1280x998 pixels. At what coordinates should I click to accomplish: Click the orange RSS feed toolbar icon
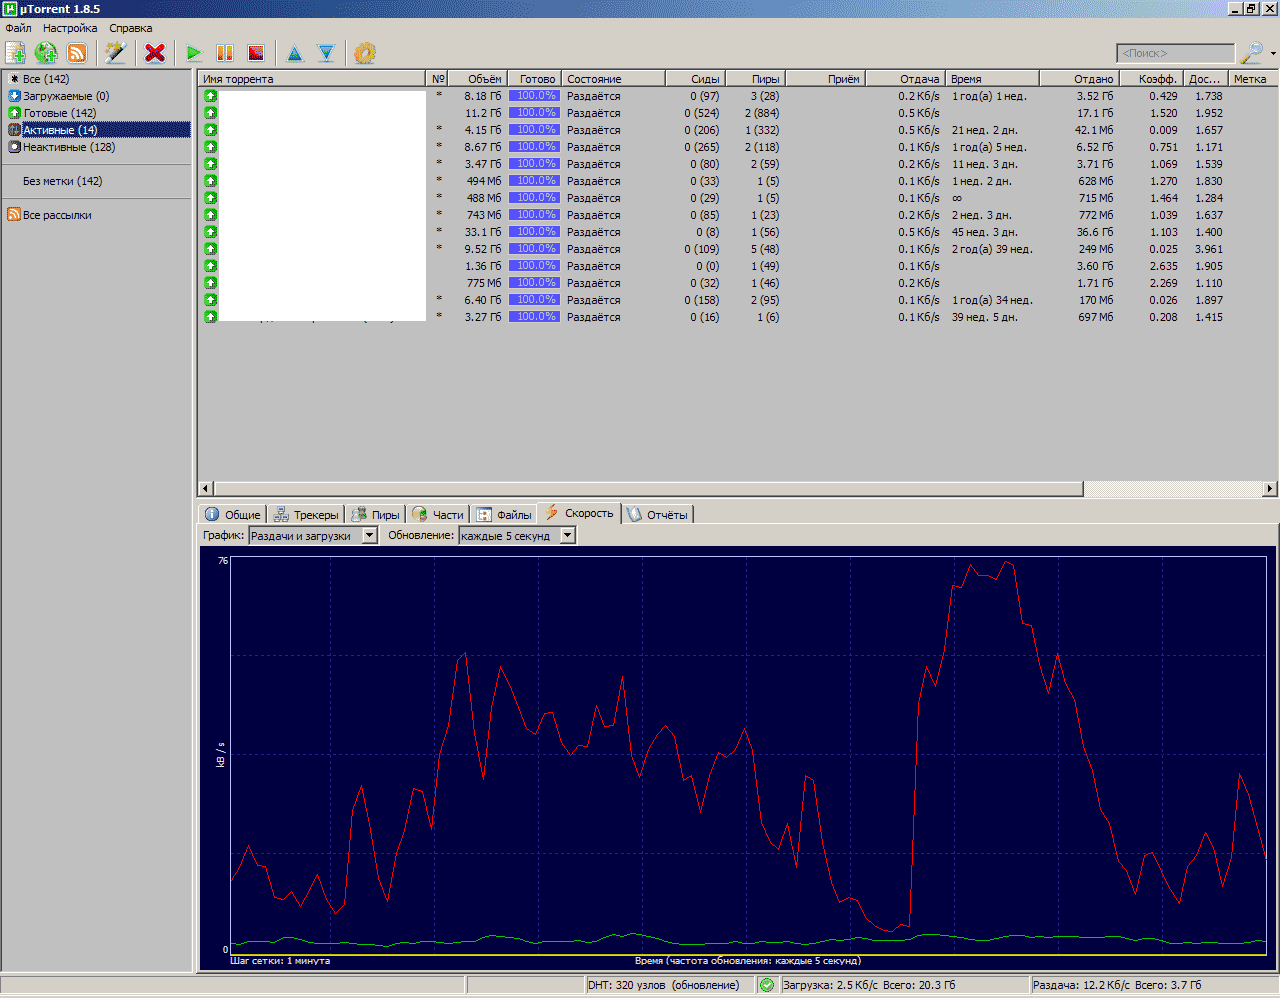77,53
